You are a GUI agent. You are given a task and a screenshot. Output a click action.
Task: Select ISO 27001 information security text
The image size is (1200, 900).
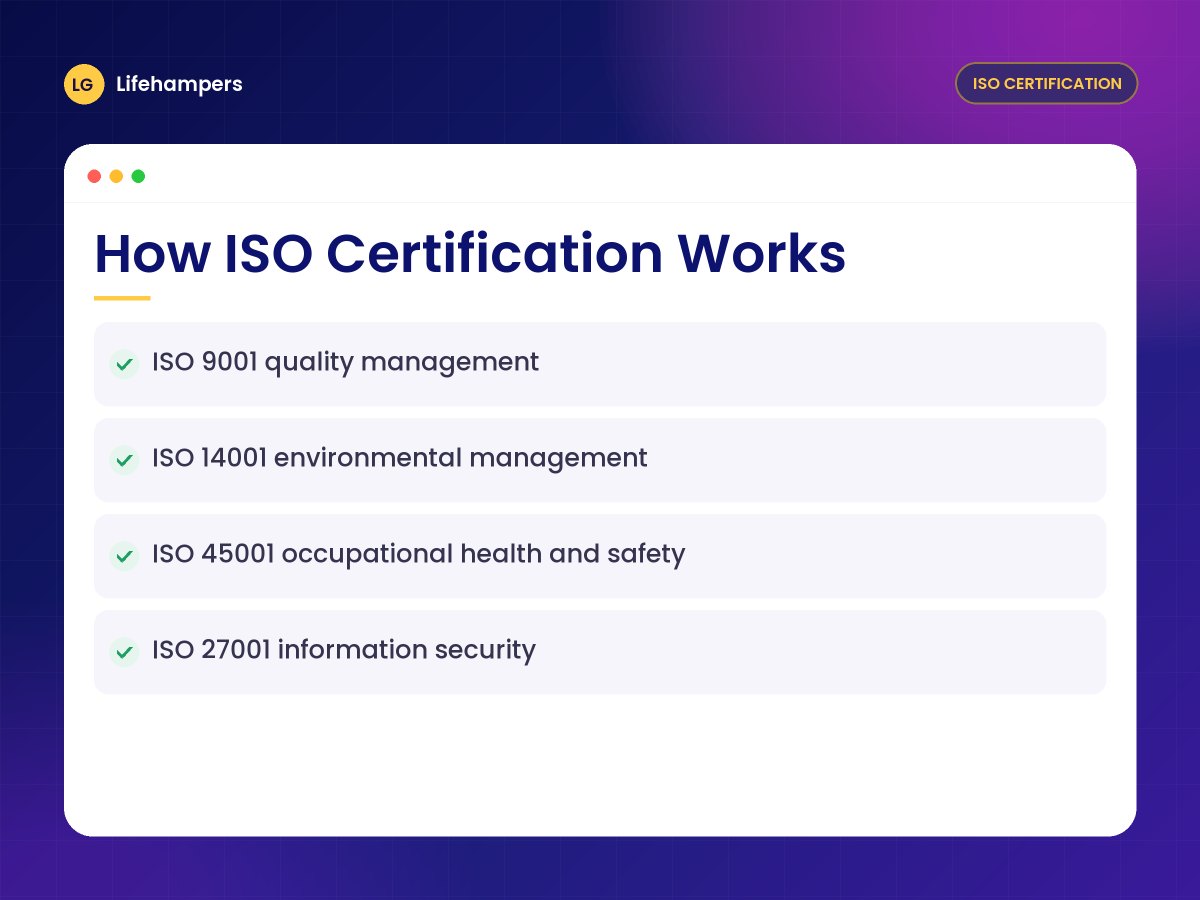coord(344,650)
